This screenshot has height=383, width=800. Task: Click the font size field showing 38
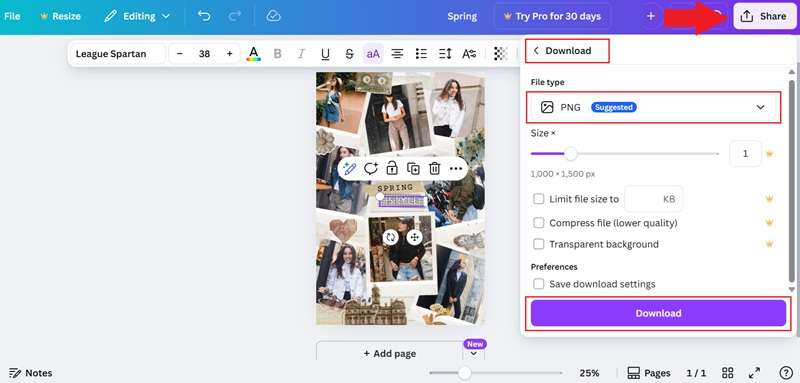205,54
